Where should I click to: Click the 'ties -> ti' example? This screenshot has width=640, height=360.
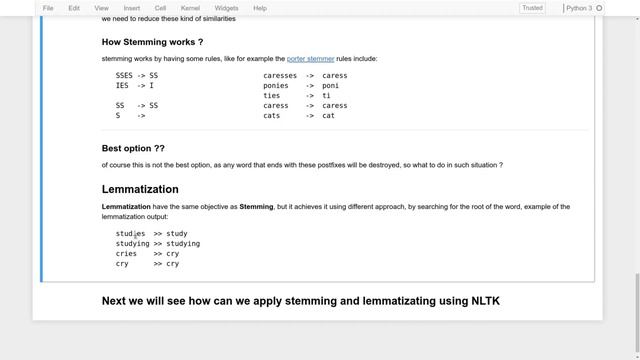[x=297, y=96]
